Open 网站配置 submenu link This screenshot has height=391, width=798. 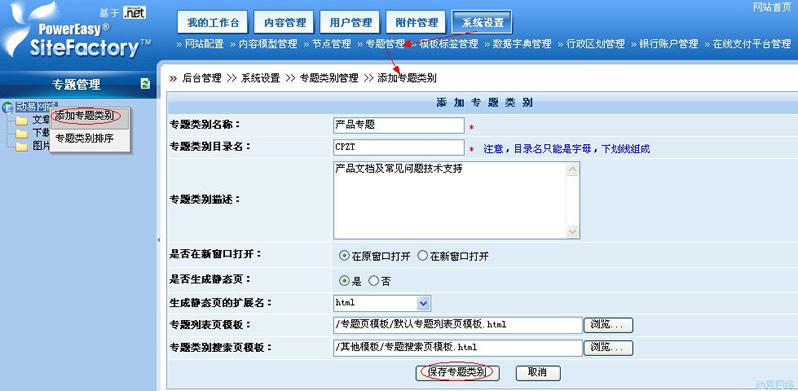[204, 44]
